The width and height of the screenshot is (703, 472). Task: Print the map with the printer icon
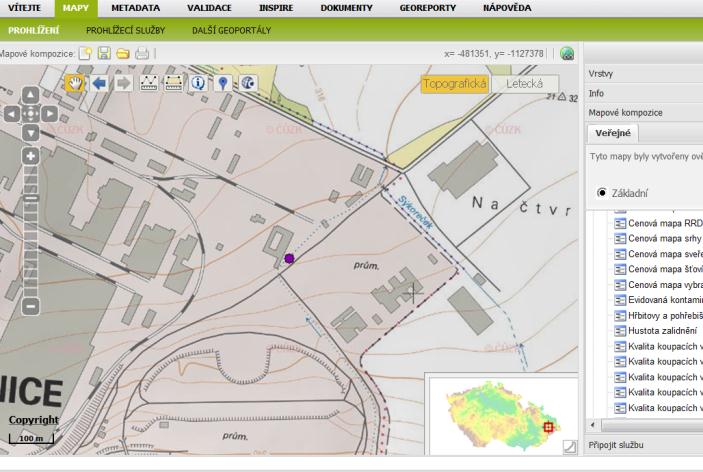[142, 54]
